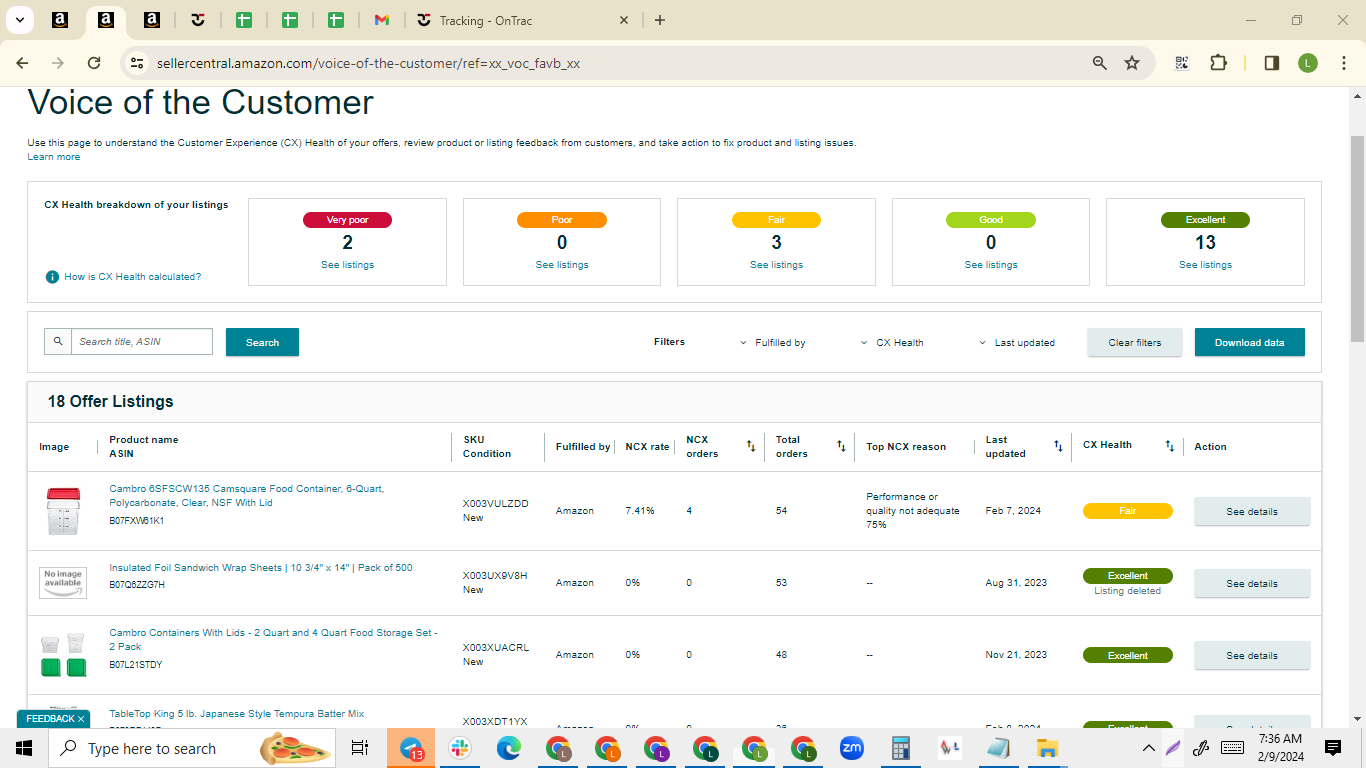Image resolution: width=1366 pixels, height=768 pixels.
Task: Switch to the Gmail tab
Action: pyautogui.click(x=381, y=20)
